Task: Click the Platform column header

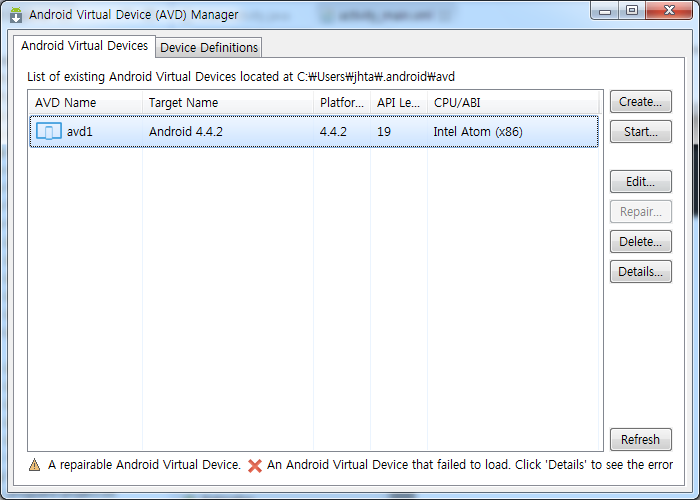Action: (342, 103)
